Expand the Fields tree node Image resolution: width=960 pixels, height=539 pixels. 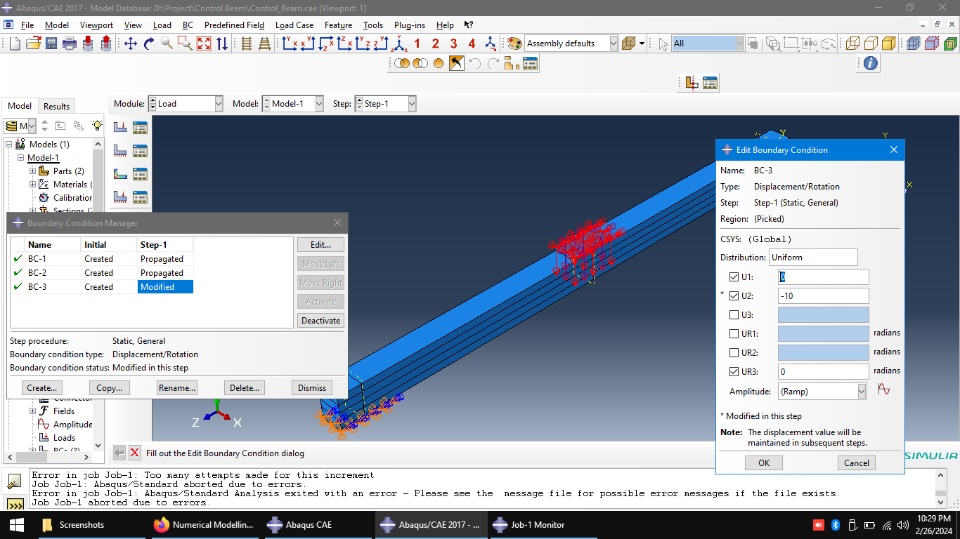pos(32,411)
